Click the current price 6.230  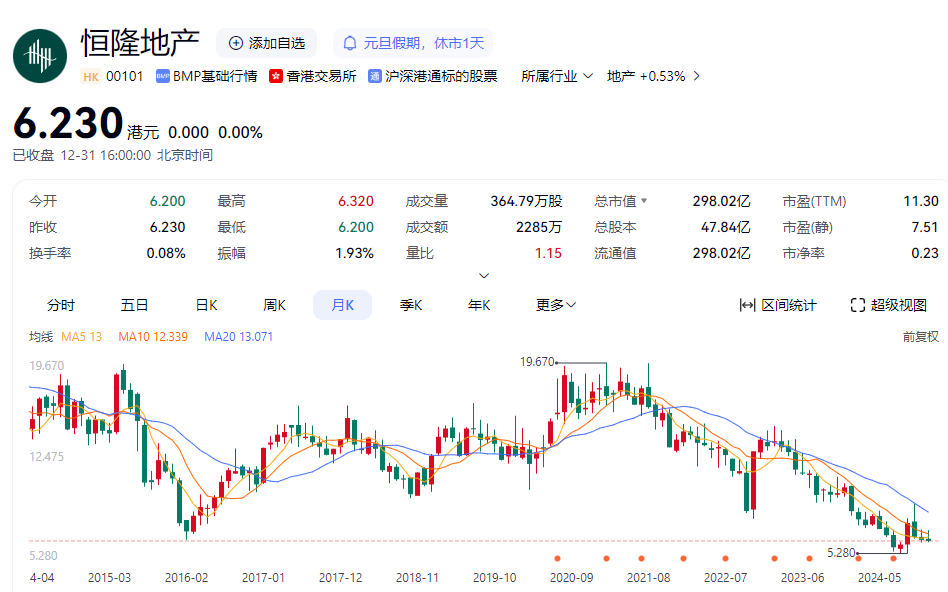(68, 123)
